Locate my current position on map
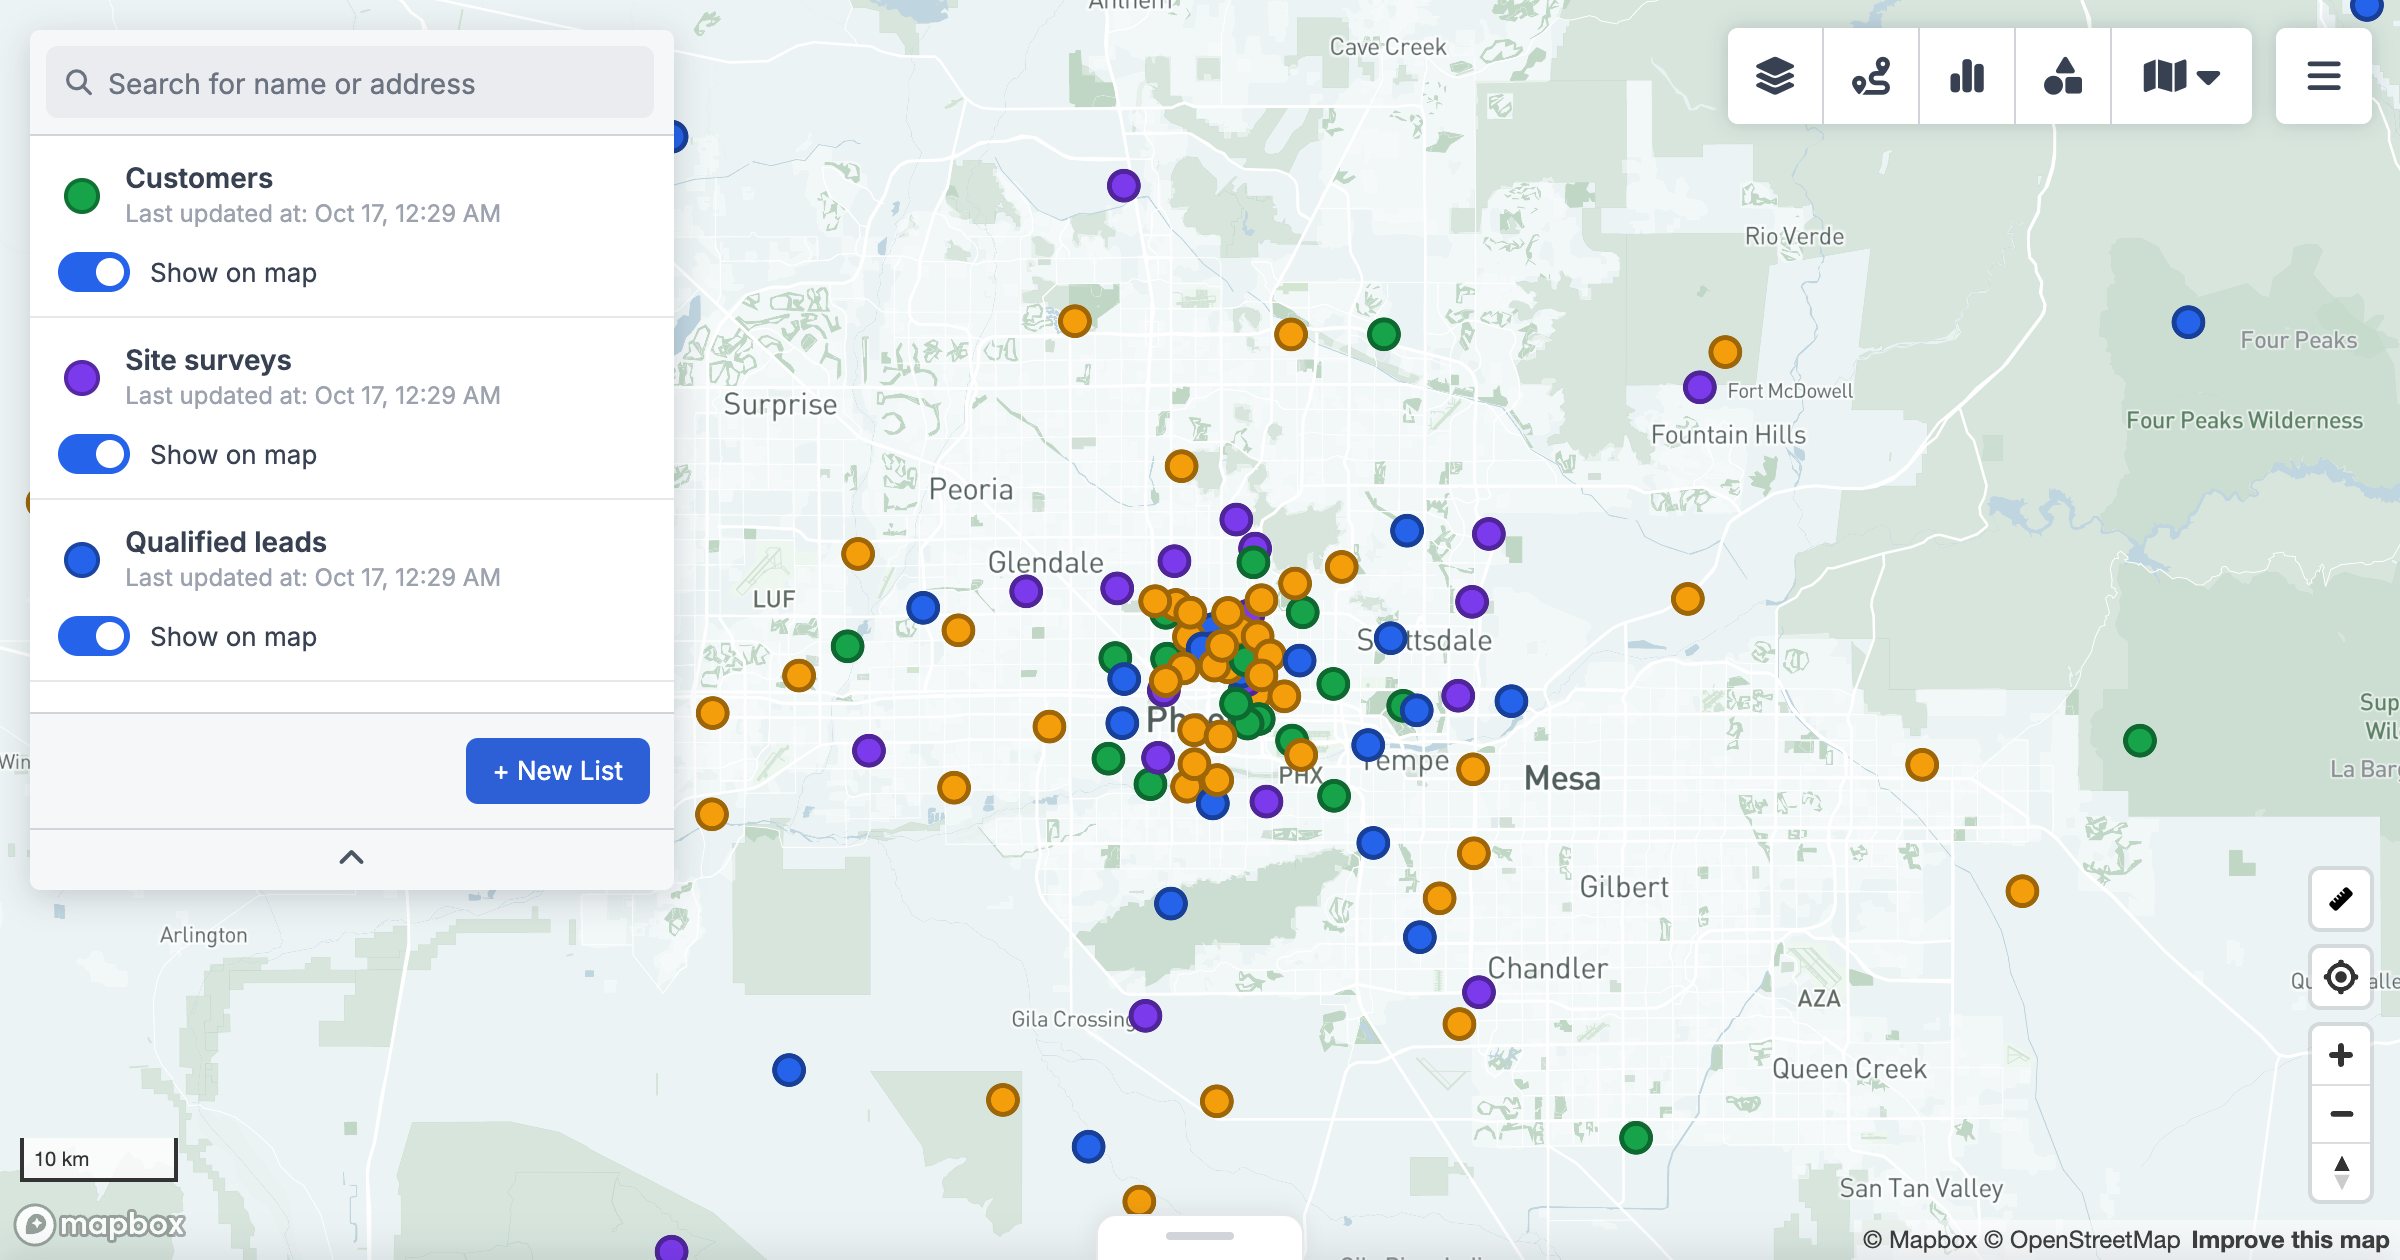The image size is (2400, 1260). pyautogui.click(x=2341, y=977)
